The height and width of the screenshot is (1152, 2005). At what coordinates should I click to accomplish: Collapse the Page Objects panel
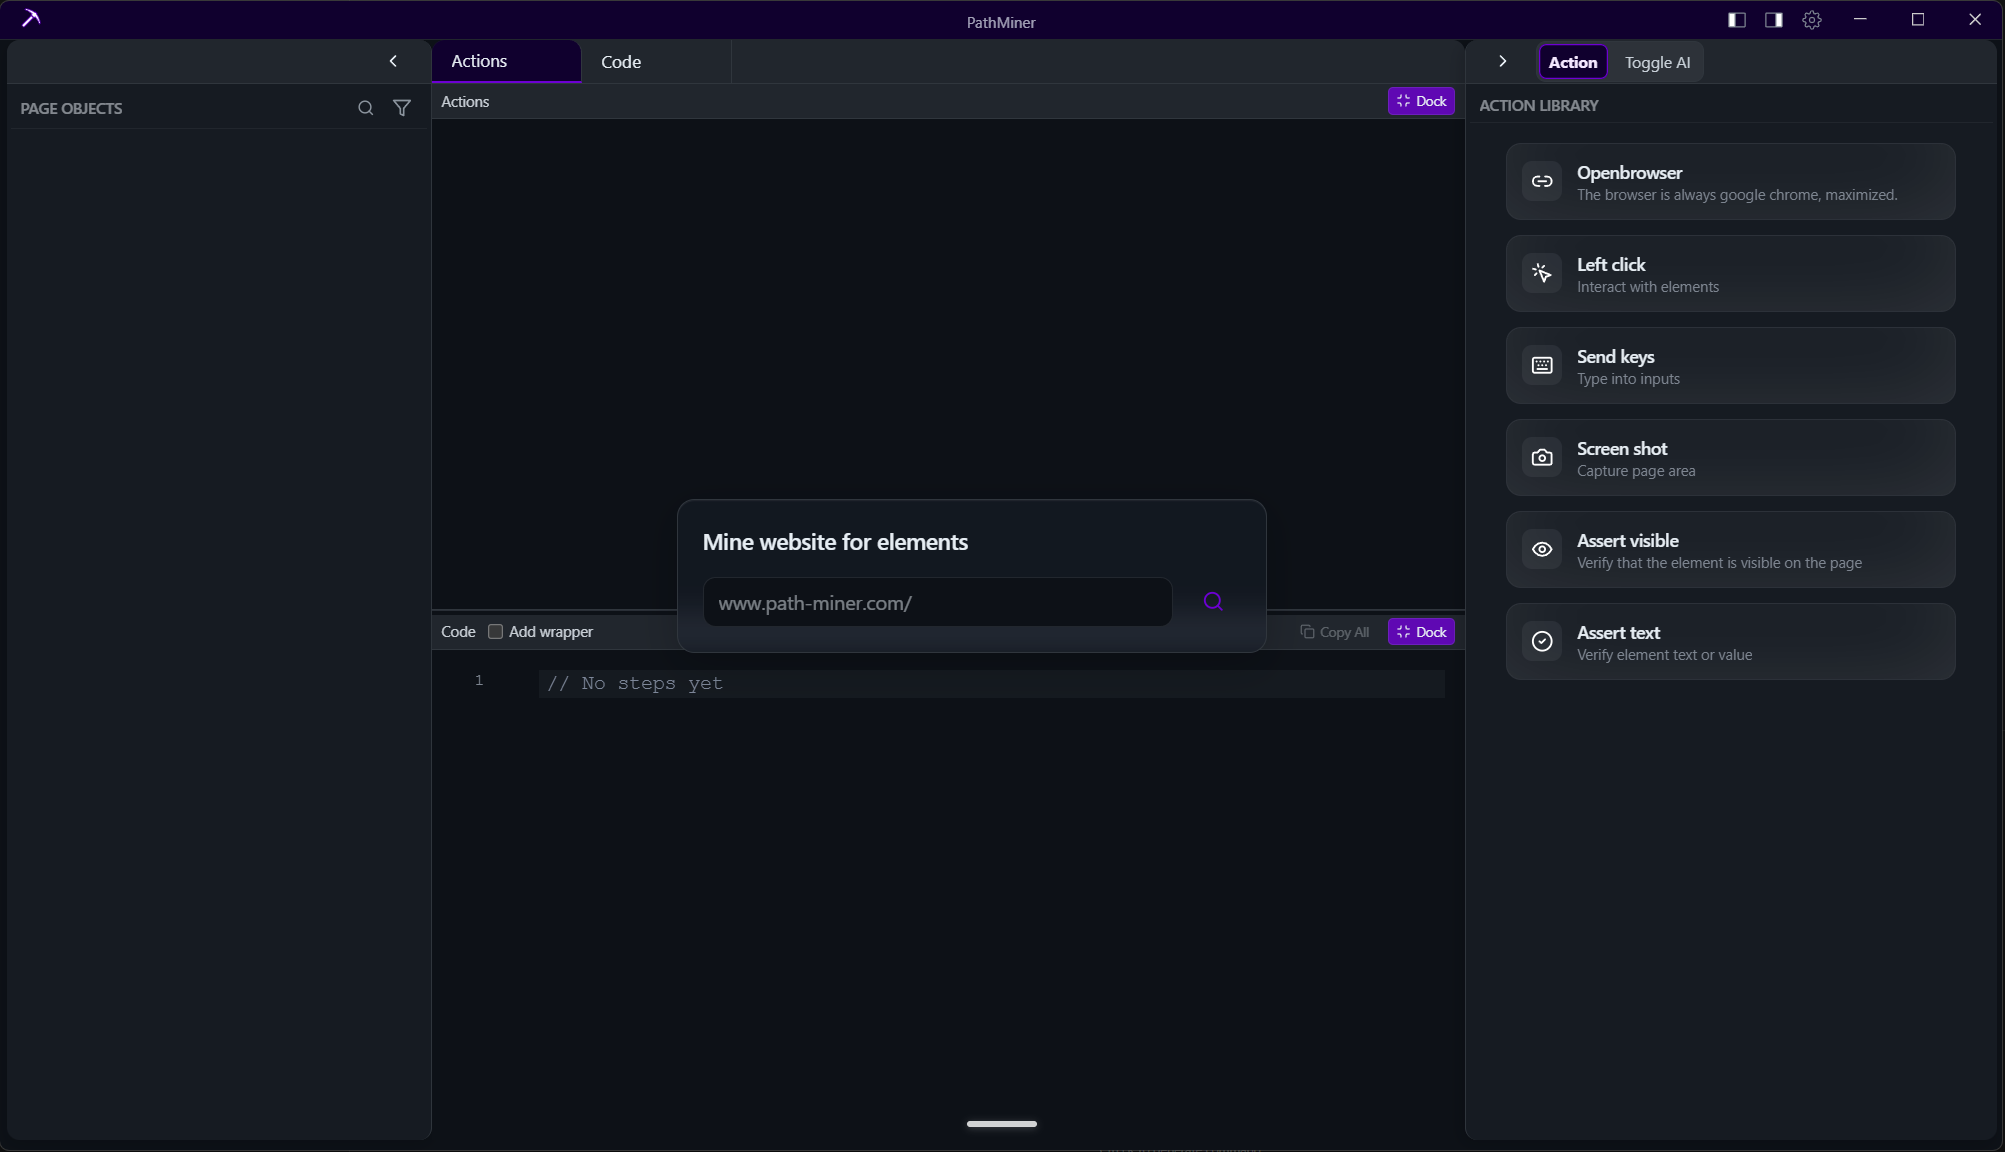(x=393, y=61)
